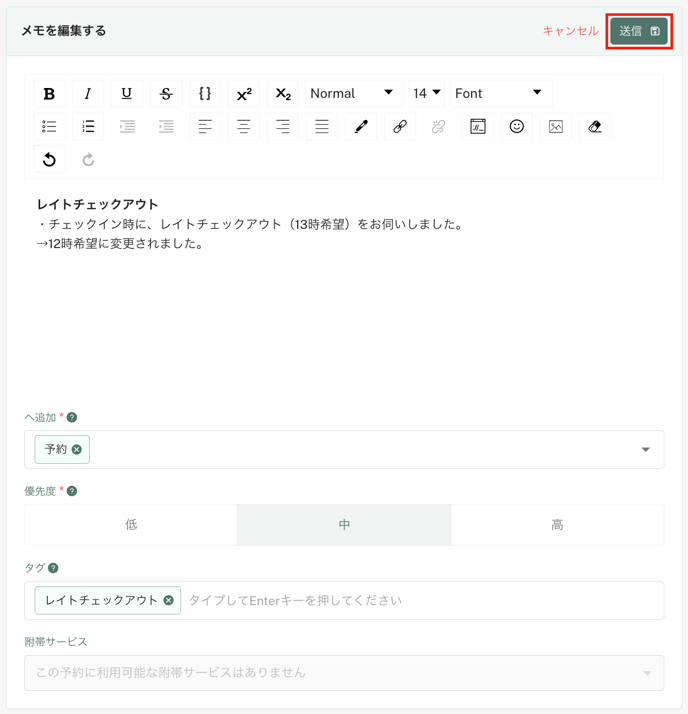The width and height of the screenshot is (688, 714).
Task: Apply italic formatting to text
Action: 88,93
